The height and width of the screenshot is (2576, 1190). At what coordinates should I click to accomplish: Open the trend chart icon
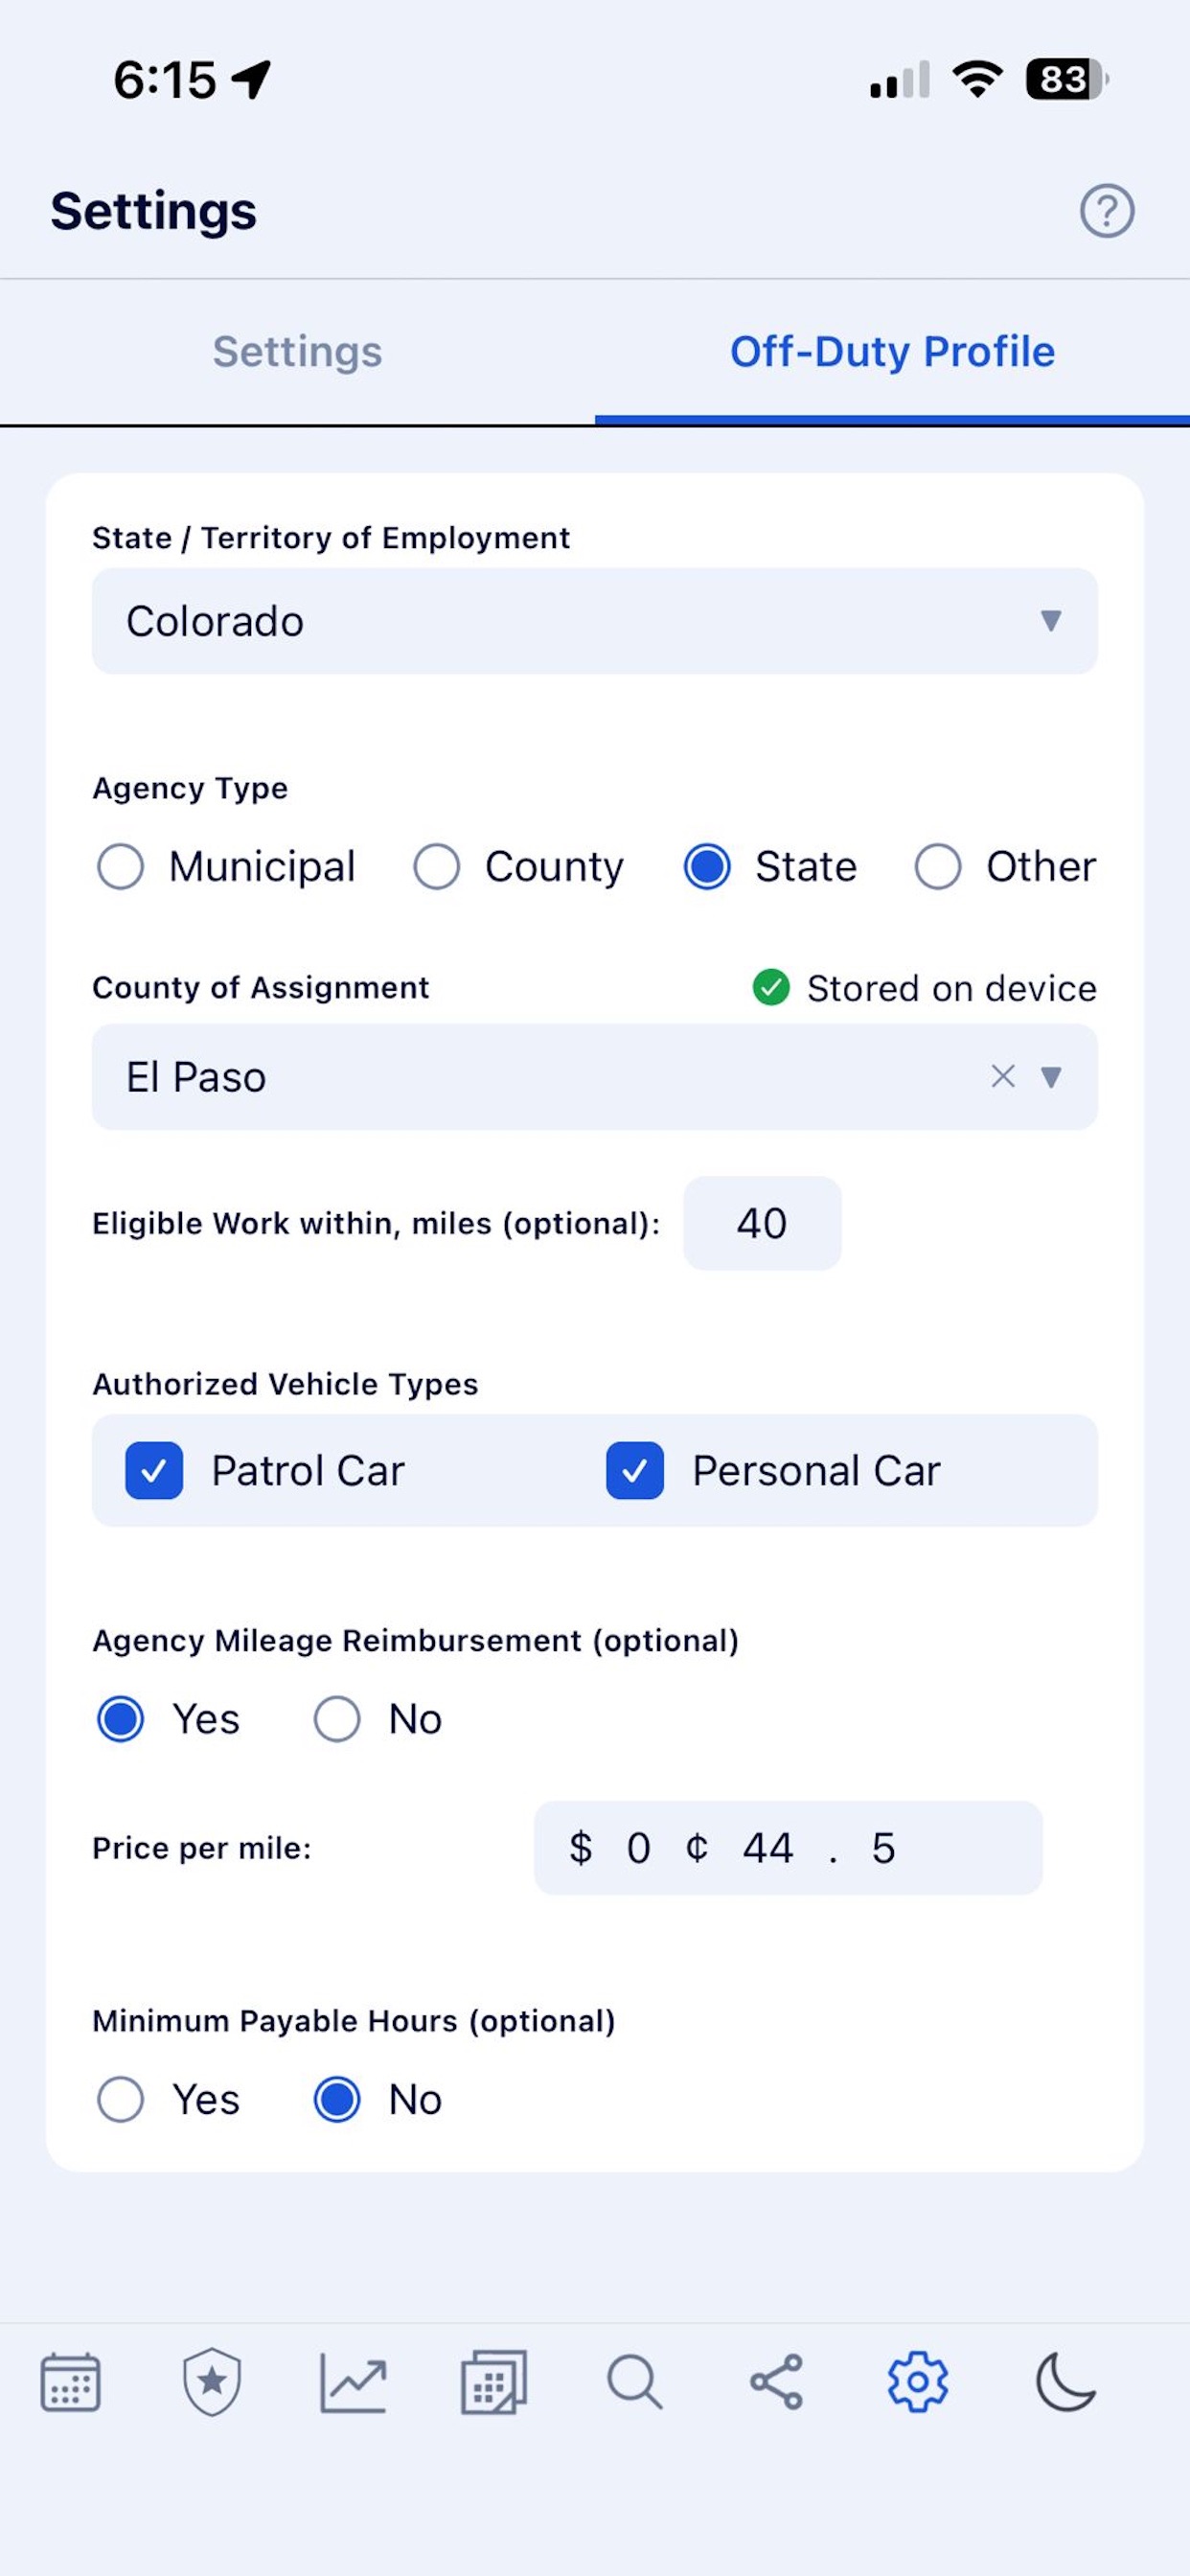point(353,2382)
